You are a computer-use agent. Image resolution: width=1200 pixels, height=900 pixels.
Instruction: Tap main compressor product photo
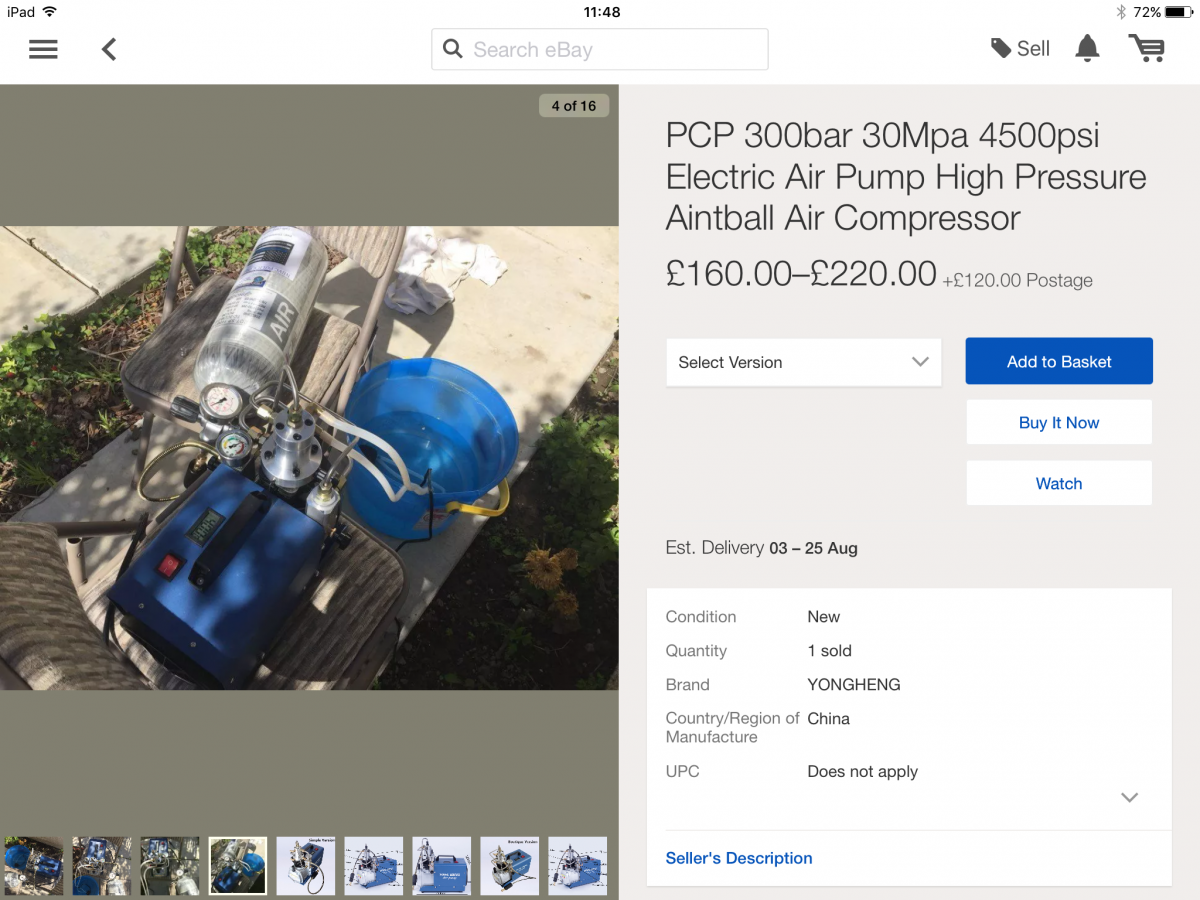[x=309, y=458]
